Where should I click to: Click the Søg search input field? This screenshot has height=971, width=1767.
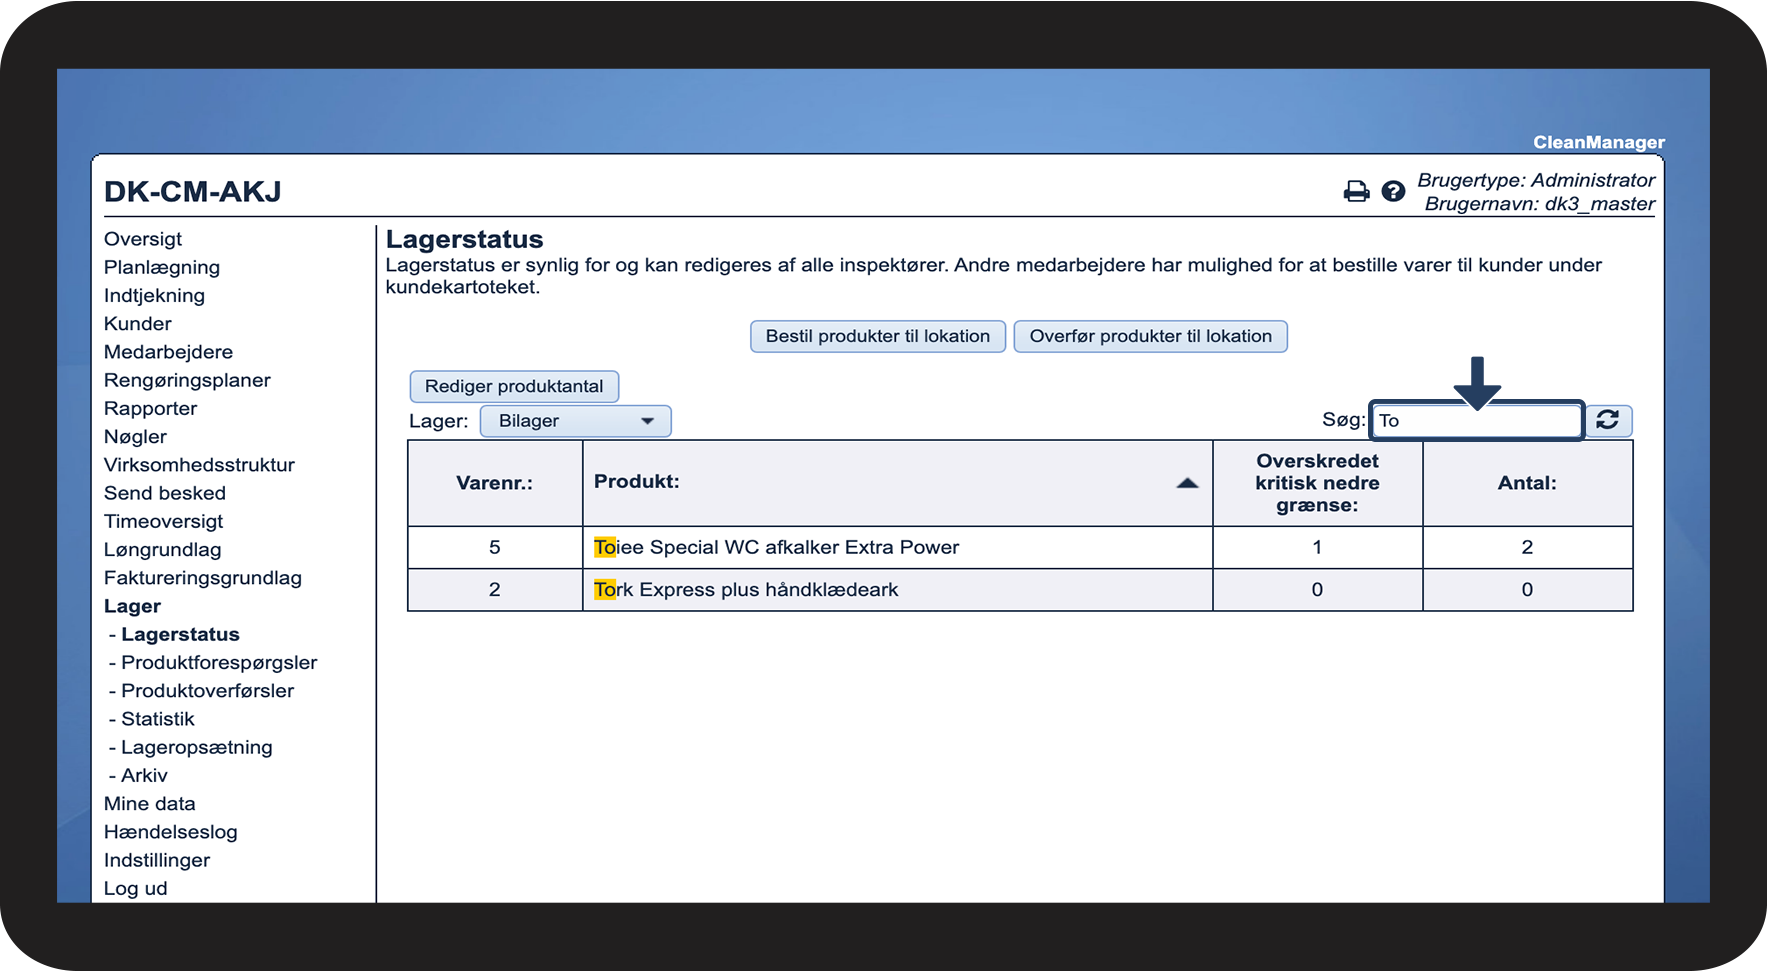pos(1475,421)
